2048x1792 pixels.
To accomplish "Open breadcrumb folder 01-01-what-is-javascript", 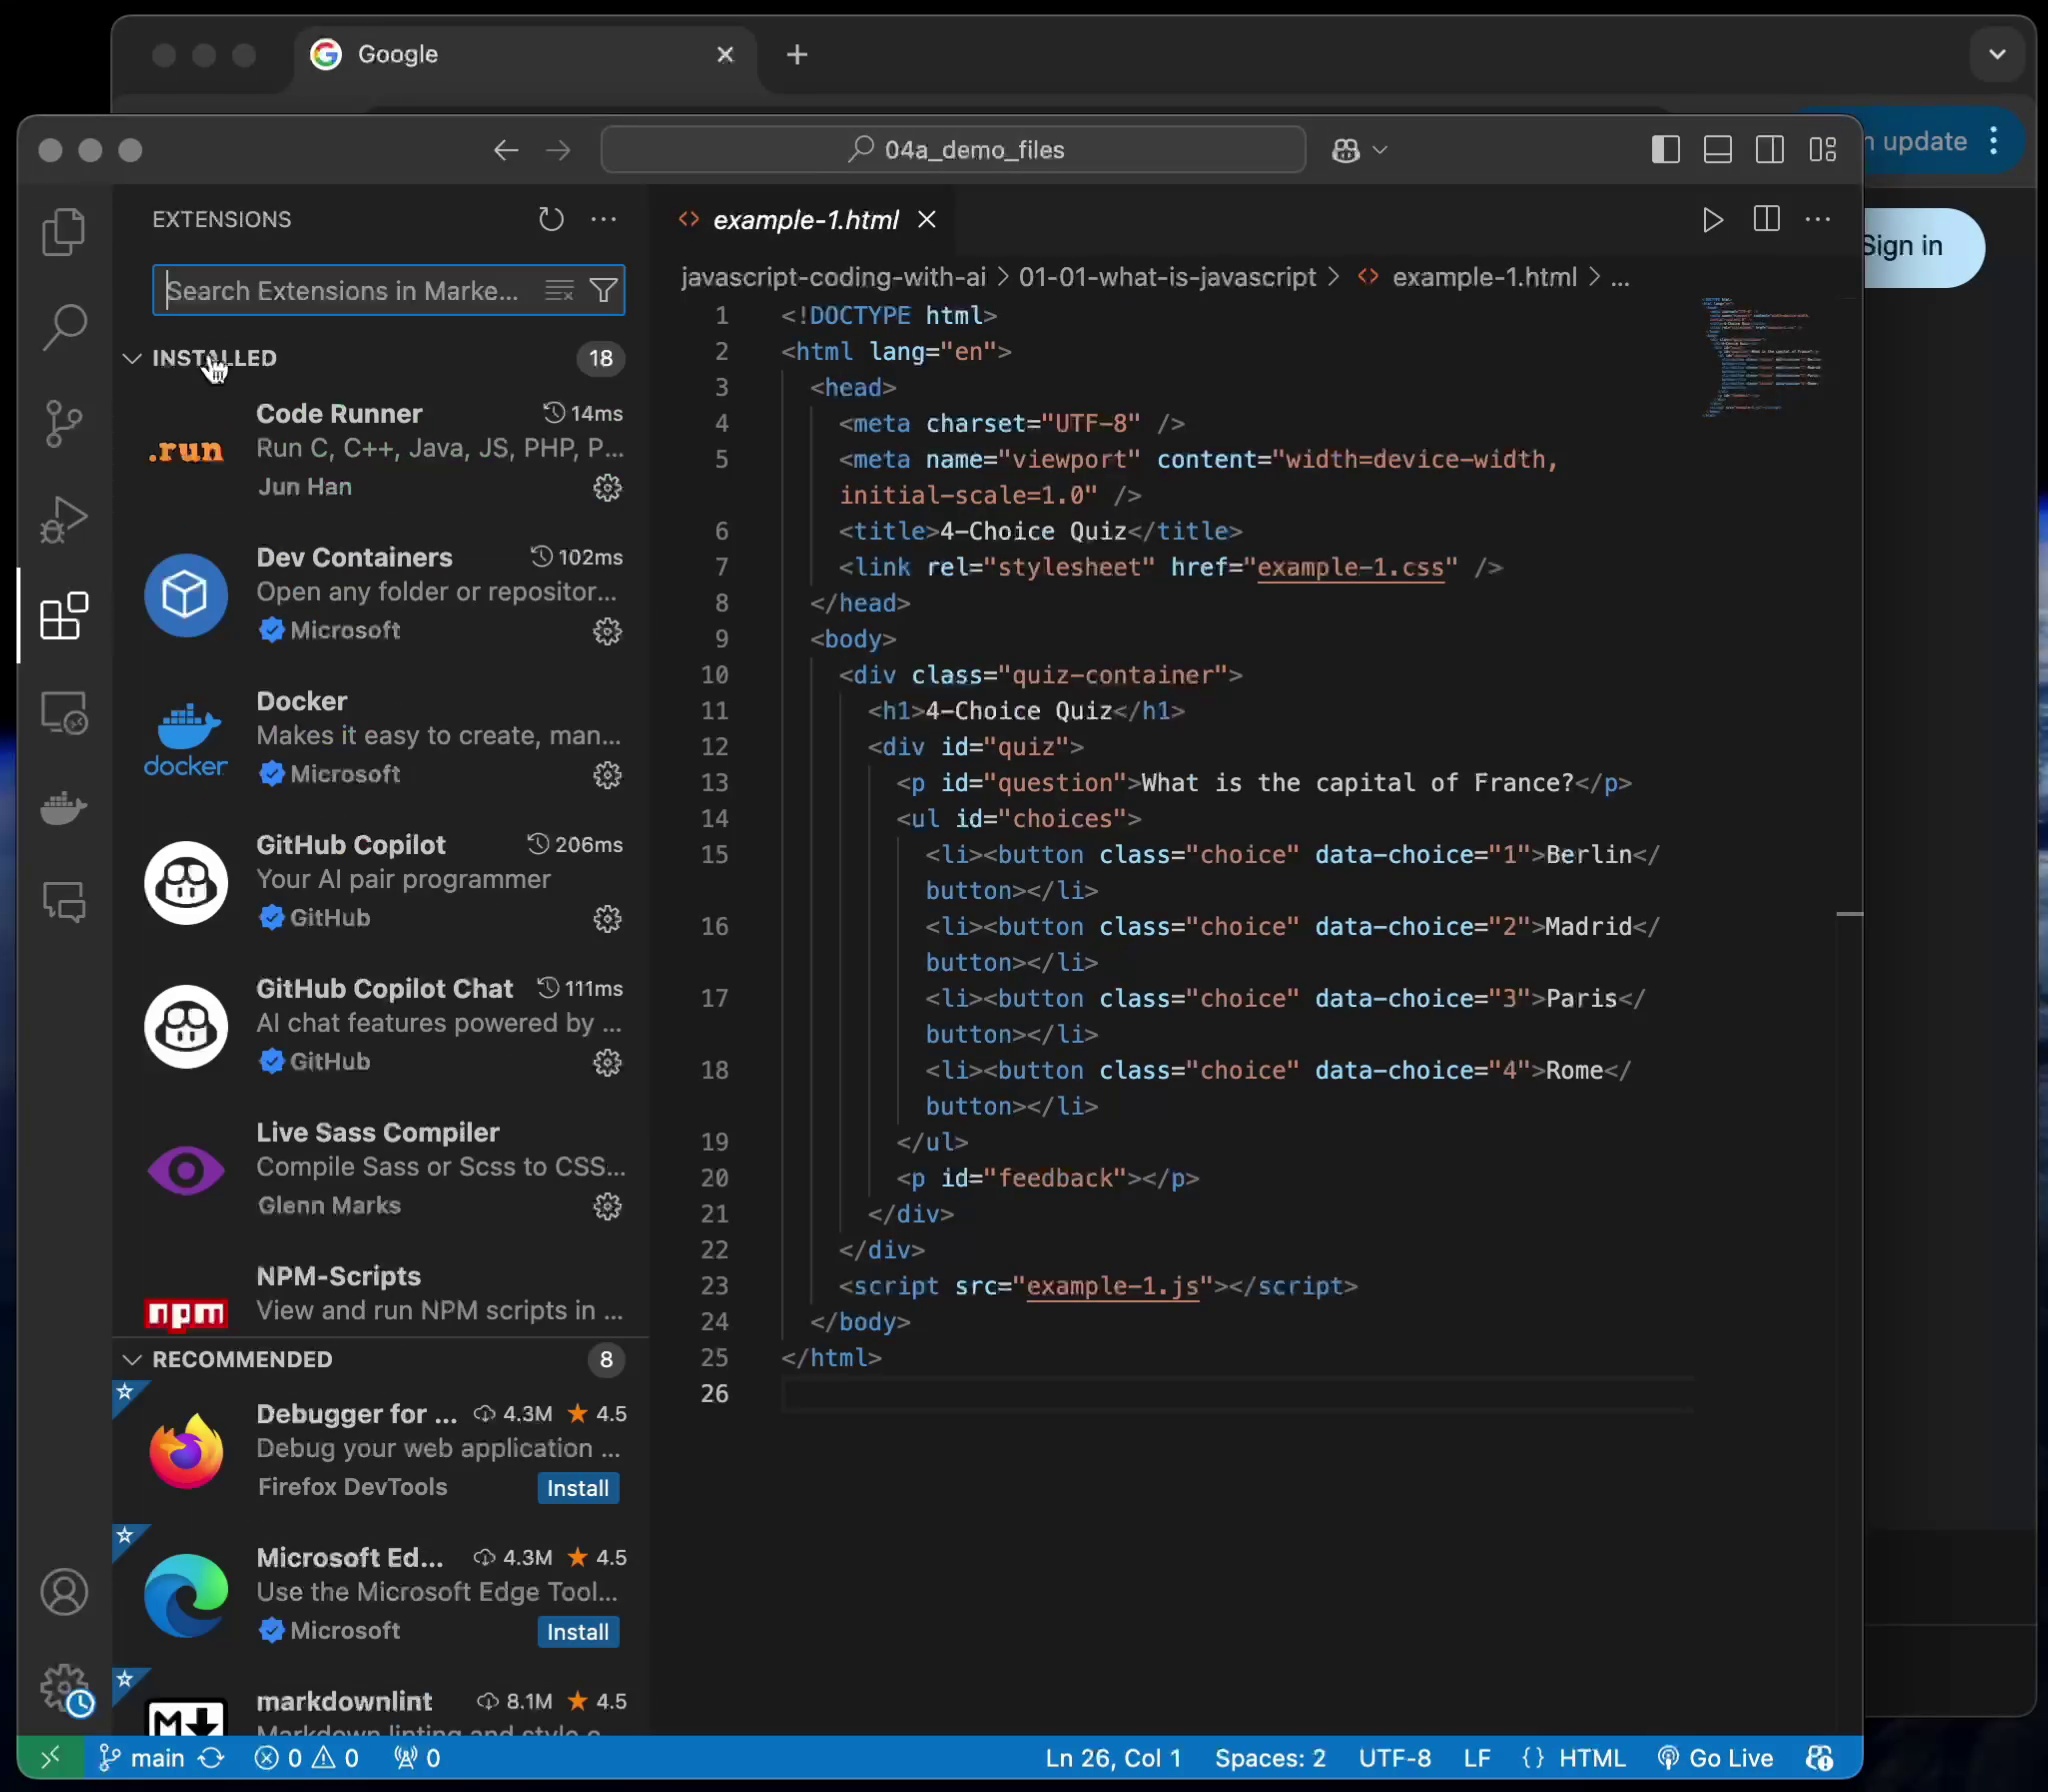I will pos(1167,277).
